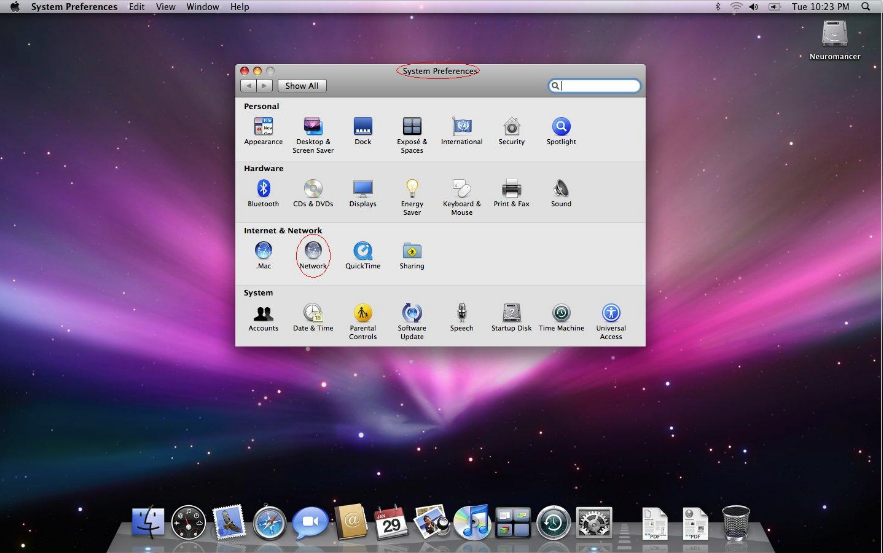Open the Apple menu

coord(15,7)
